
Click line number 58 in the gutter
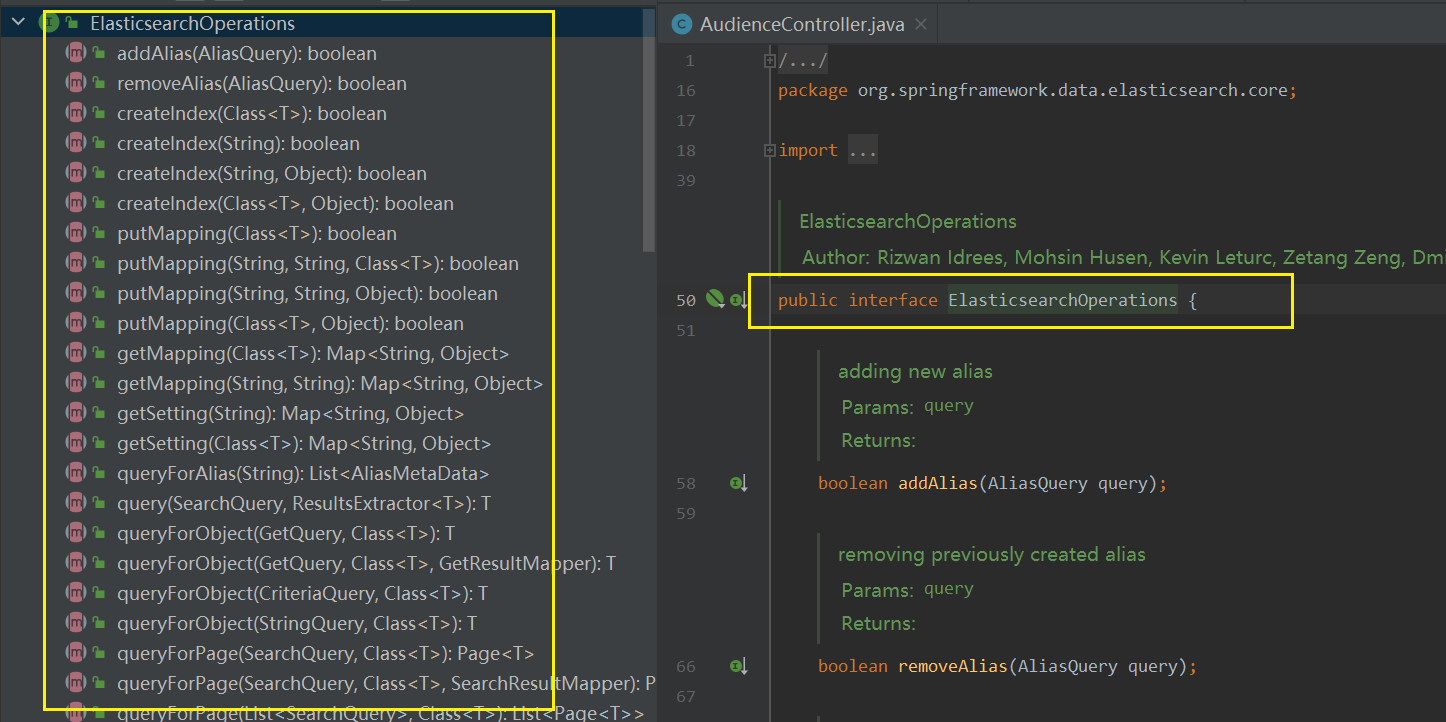click(685, 483)
